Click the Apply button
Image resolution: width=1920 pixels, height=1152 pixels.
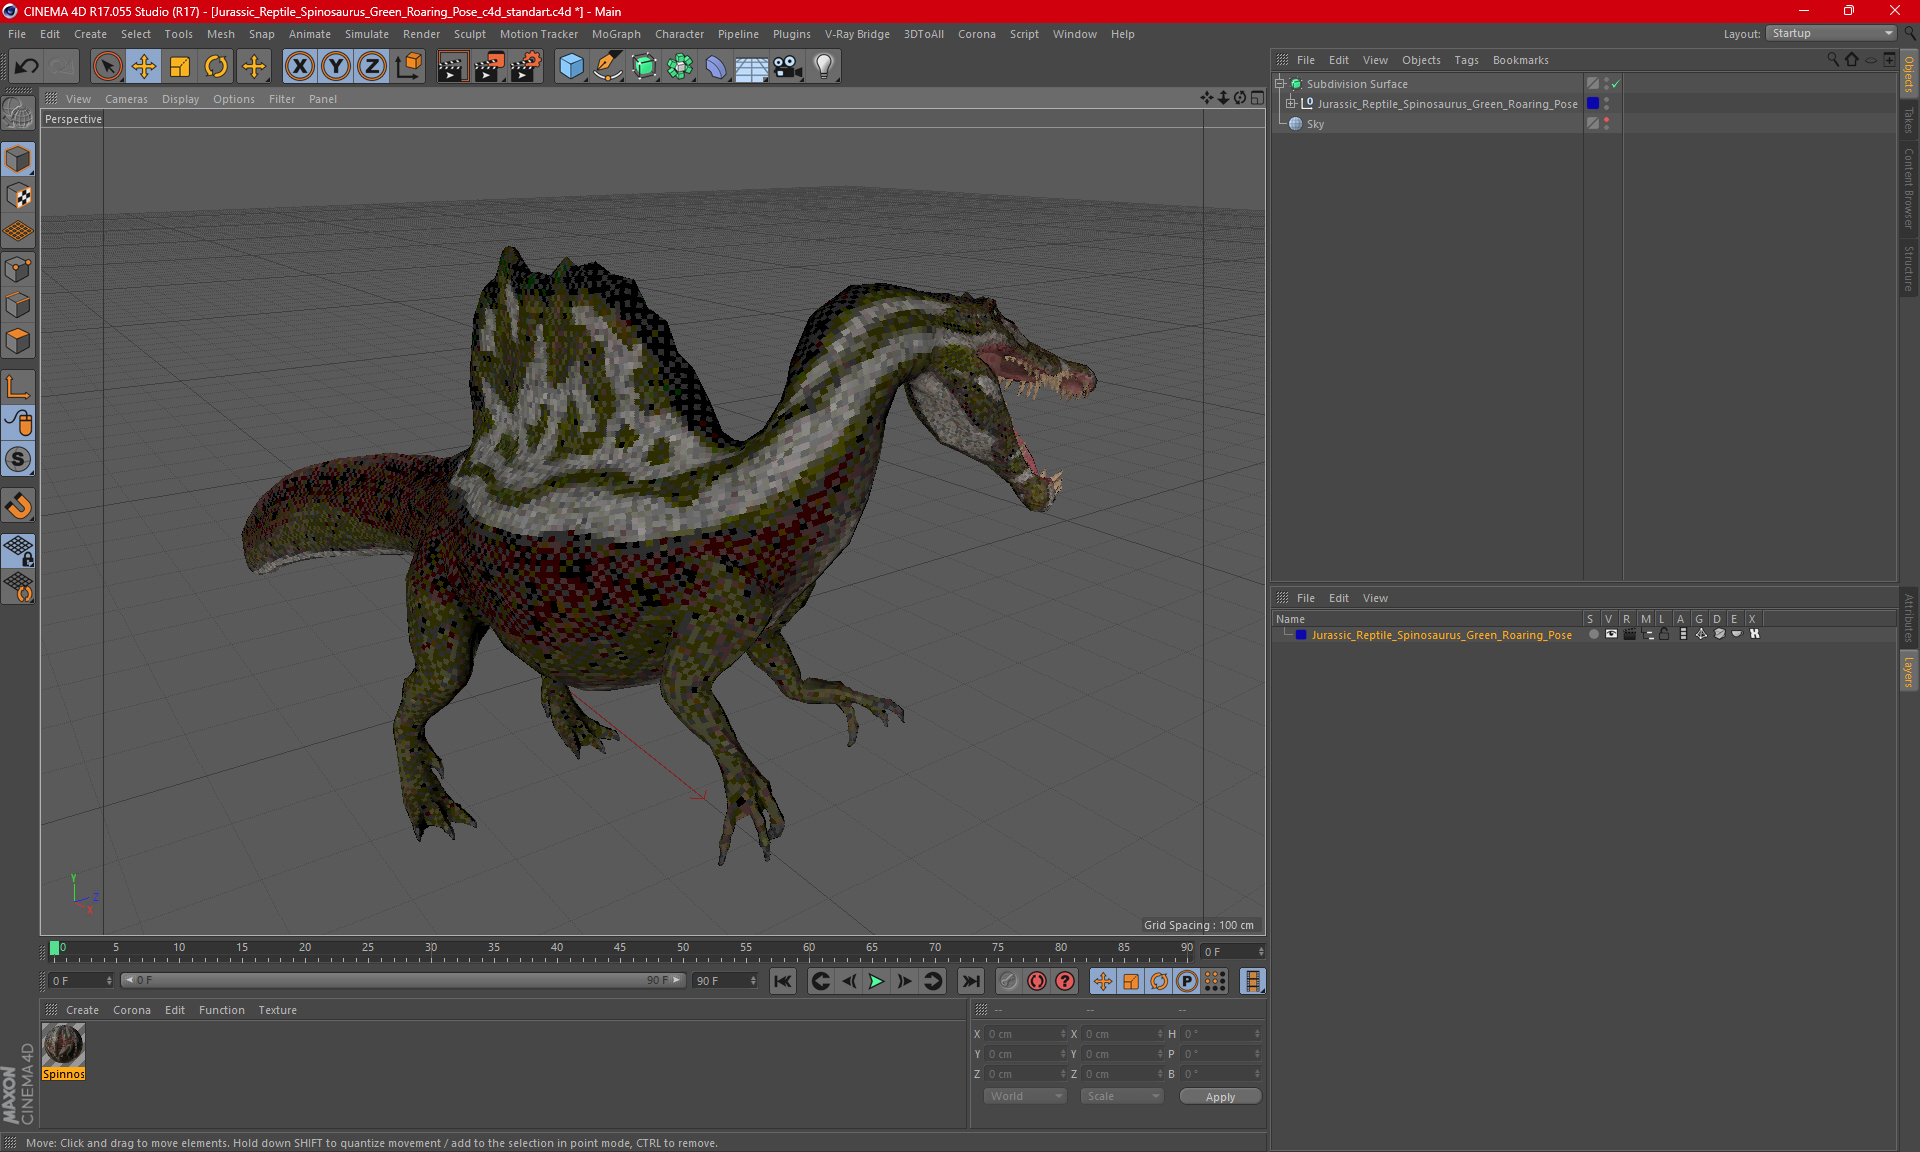[x=1219, y=1097]
